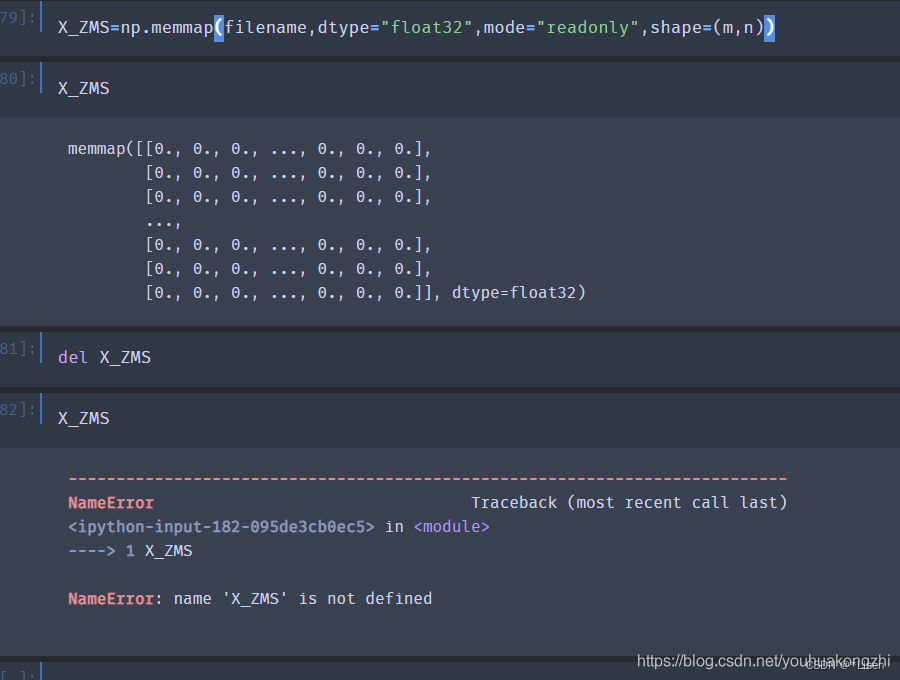Click the cell prompt number 79
This screenshot has width=900, height=680.
click(x=17, y=18)
